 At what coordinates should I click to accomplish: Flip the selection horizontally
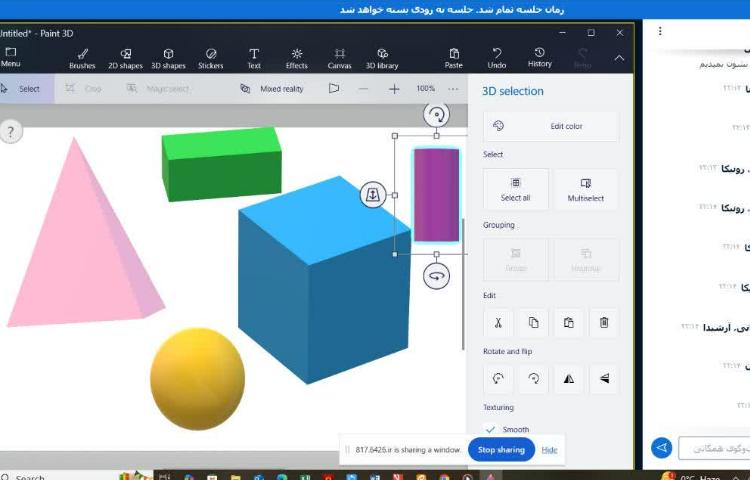click(x=568, y=378)
